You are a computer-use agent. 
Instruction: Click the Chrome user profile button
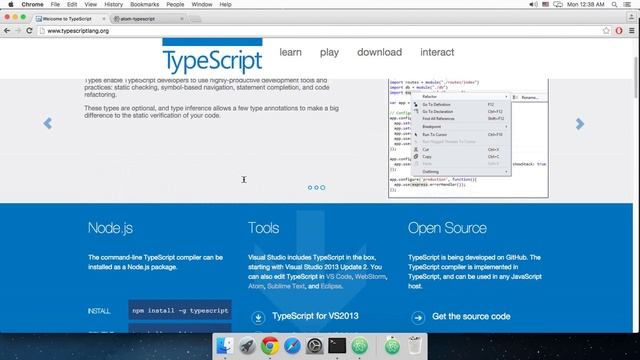pos(631,17)
